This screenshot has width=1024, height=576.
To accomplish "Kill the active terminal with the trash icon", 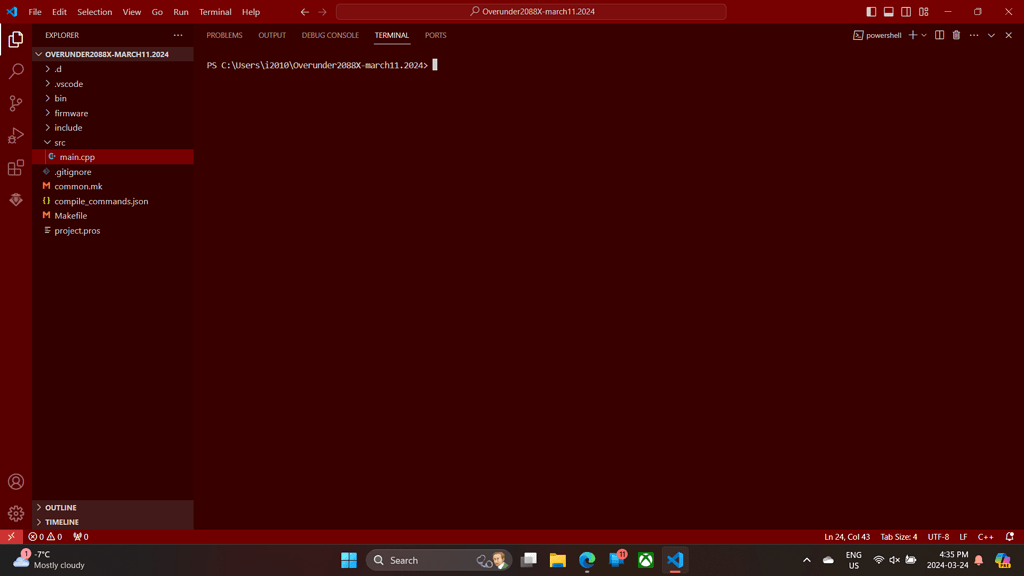I will click(x=957, y=35).
